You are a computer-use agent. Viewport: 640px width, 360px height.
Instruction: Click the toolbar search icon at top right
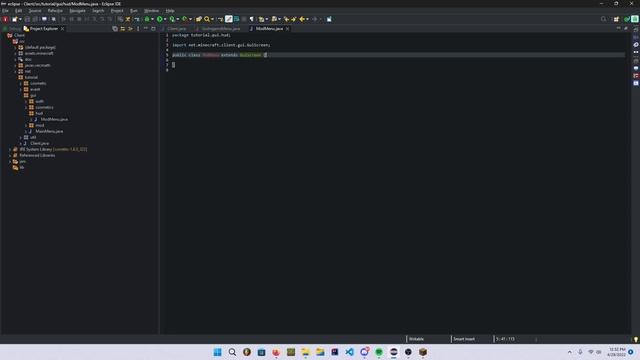point(603,19)
